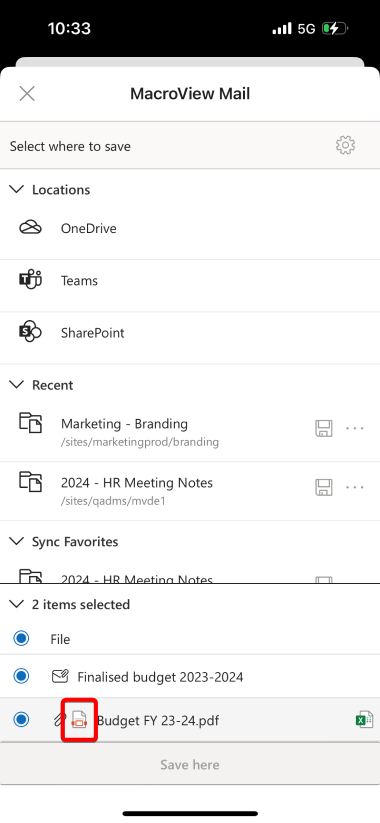Collapse the Recent section chevron

point(17,385)
